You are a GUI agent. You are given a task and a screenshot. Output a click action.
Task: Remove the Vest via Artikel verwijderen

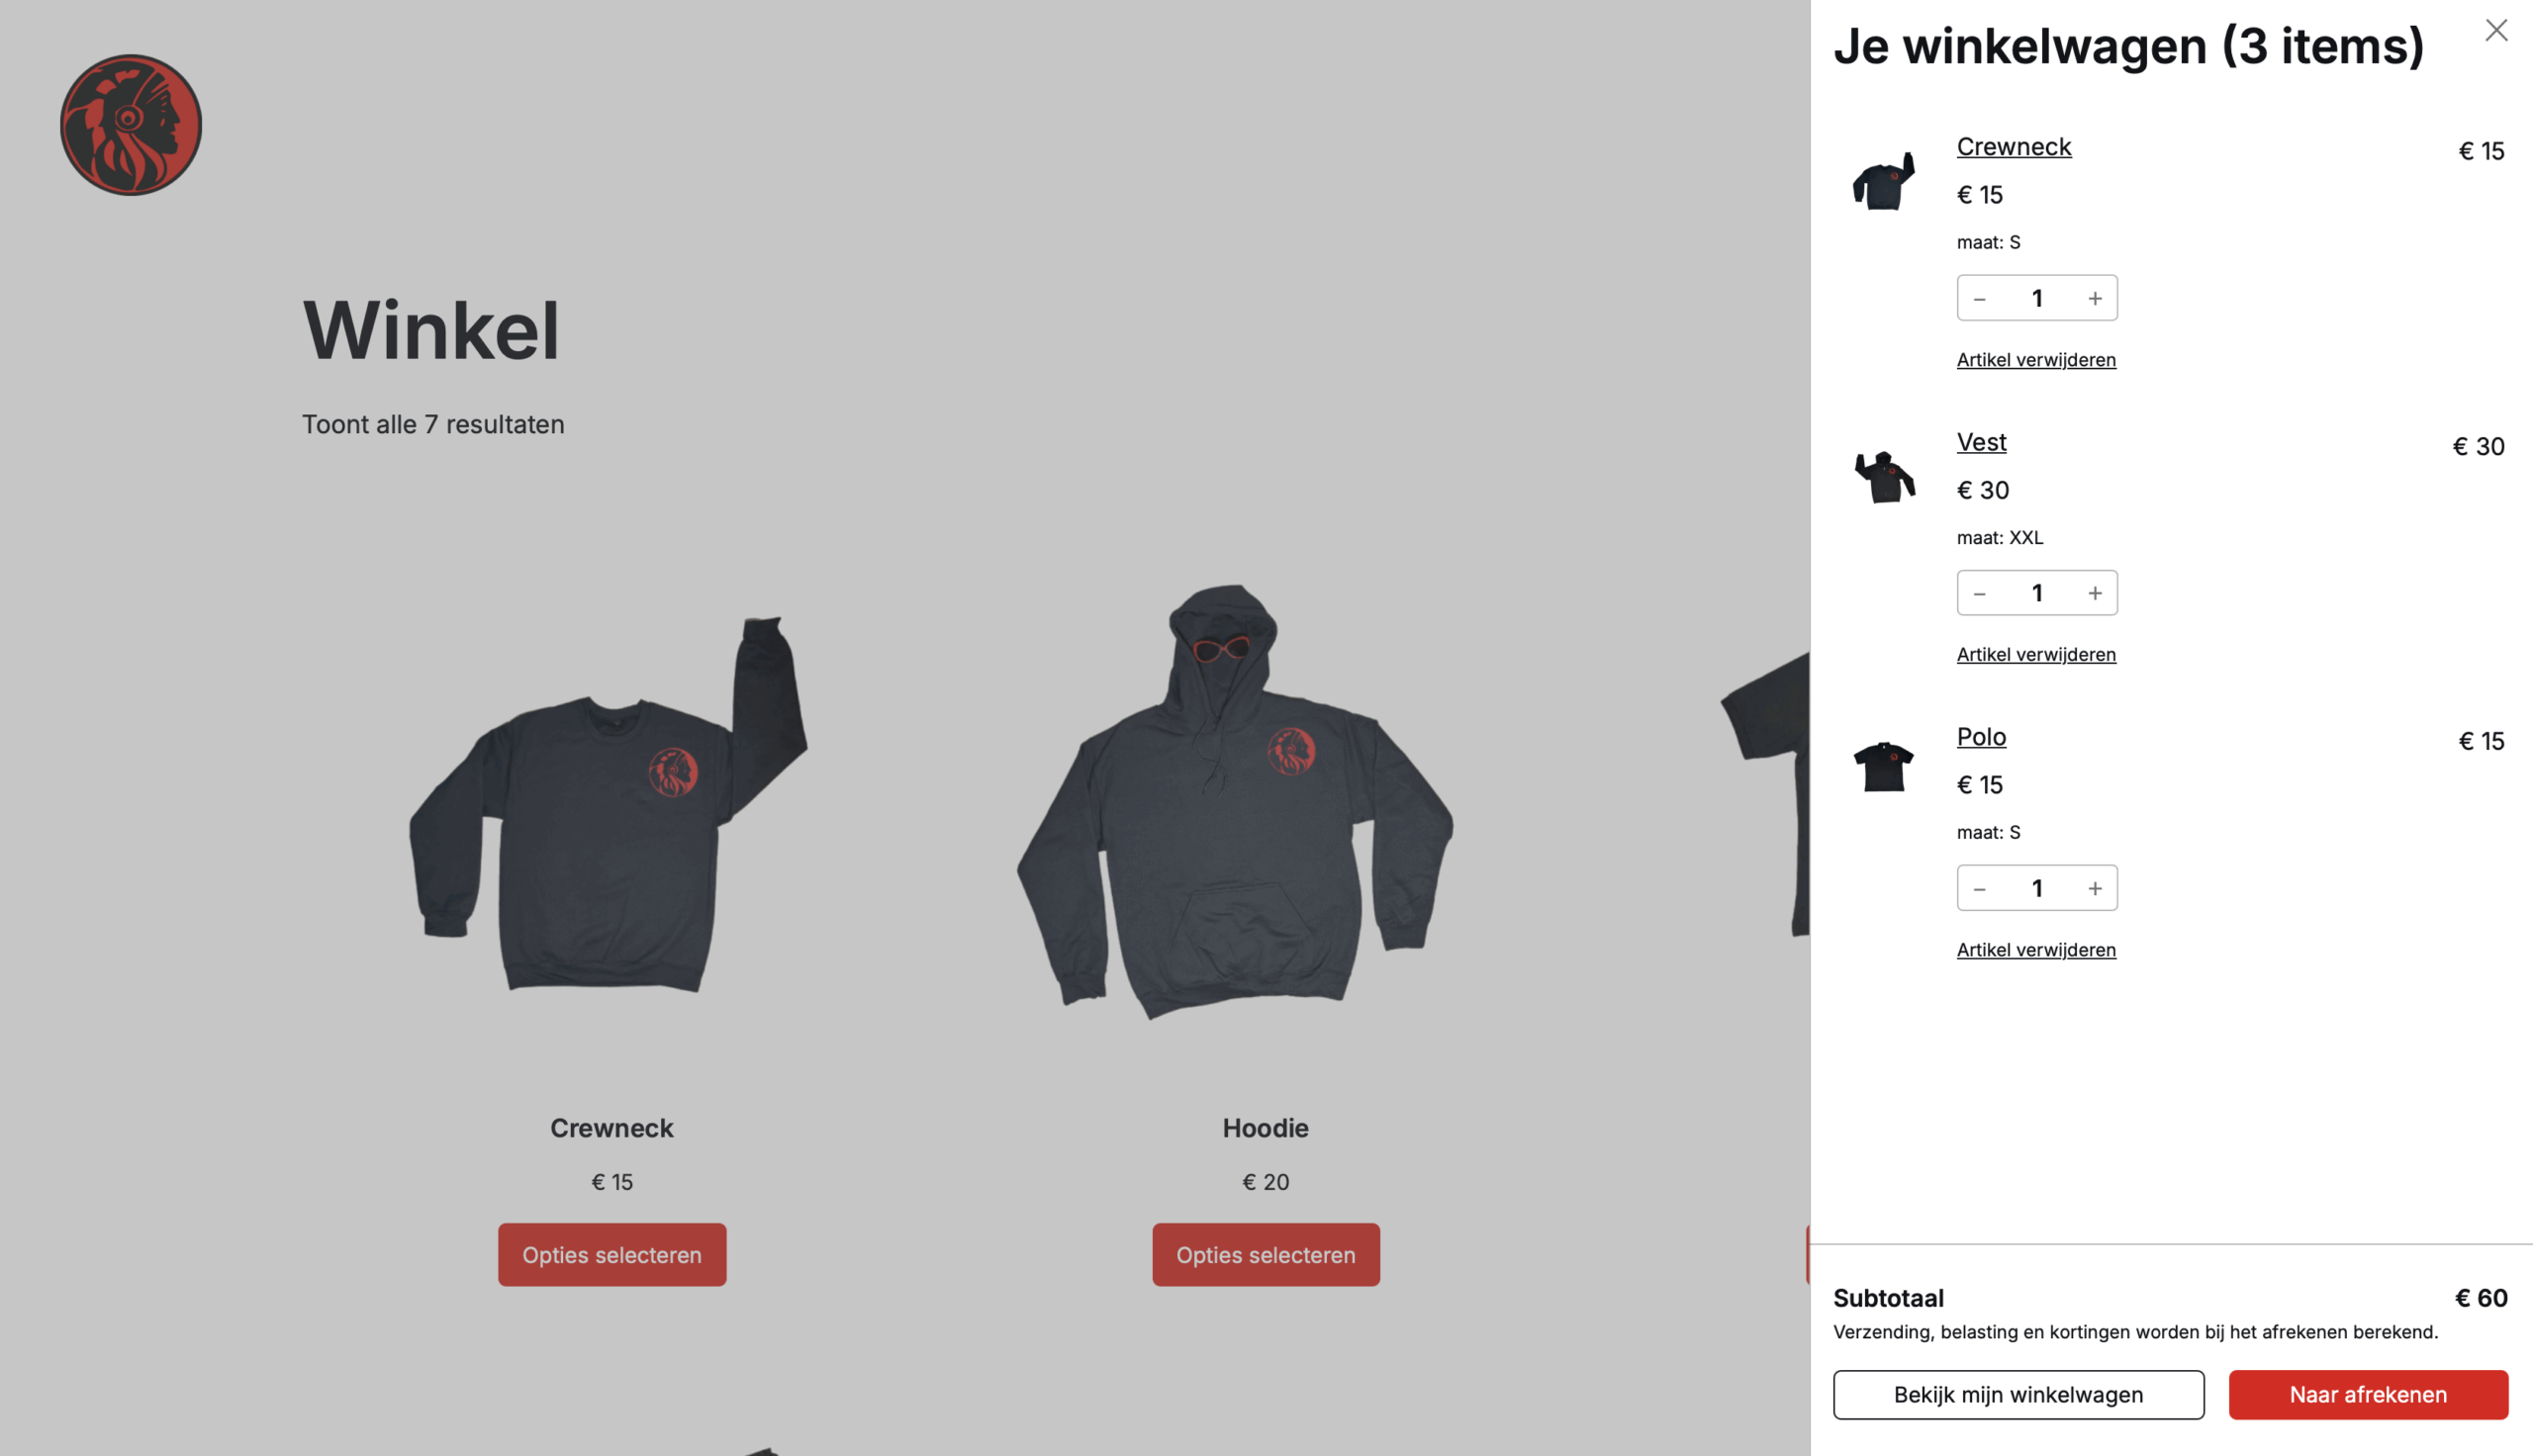[x=2036, y=655]
